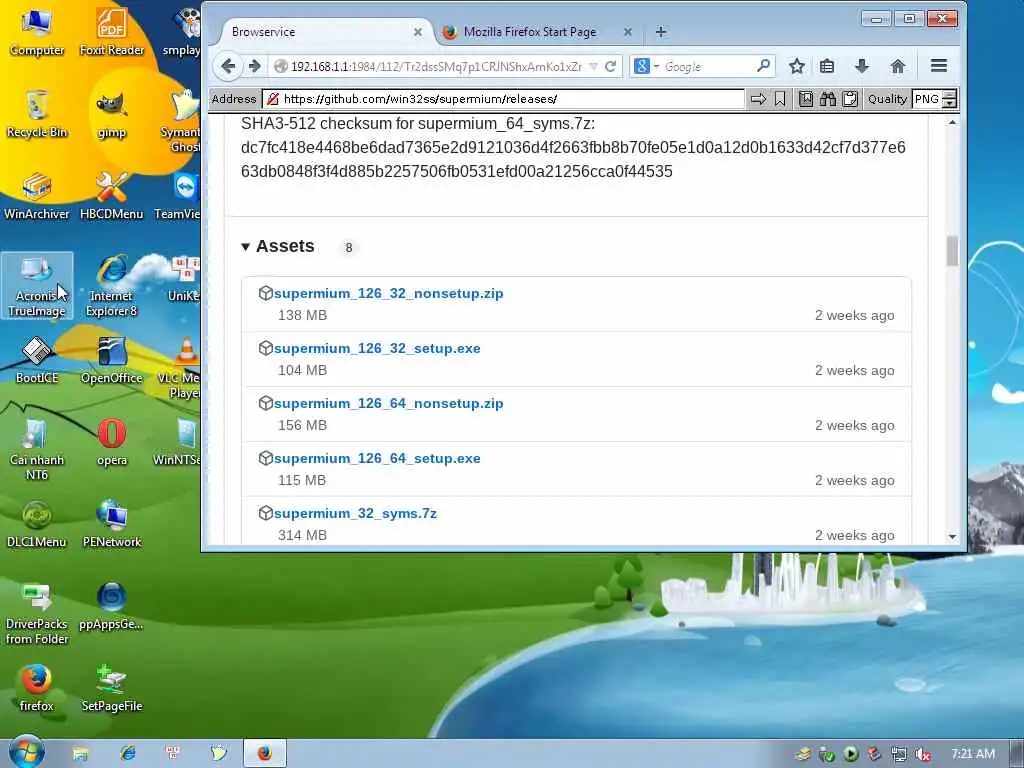Screen dimensions: 1024x768
Task: Launch OpenOffice from the desktop
Action: (x=112, y=360)
